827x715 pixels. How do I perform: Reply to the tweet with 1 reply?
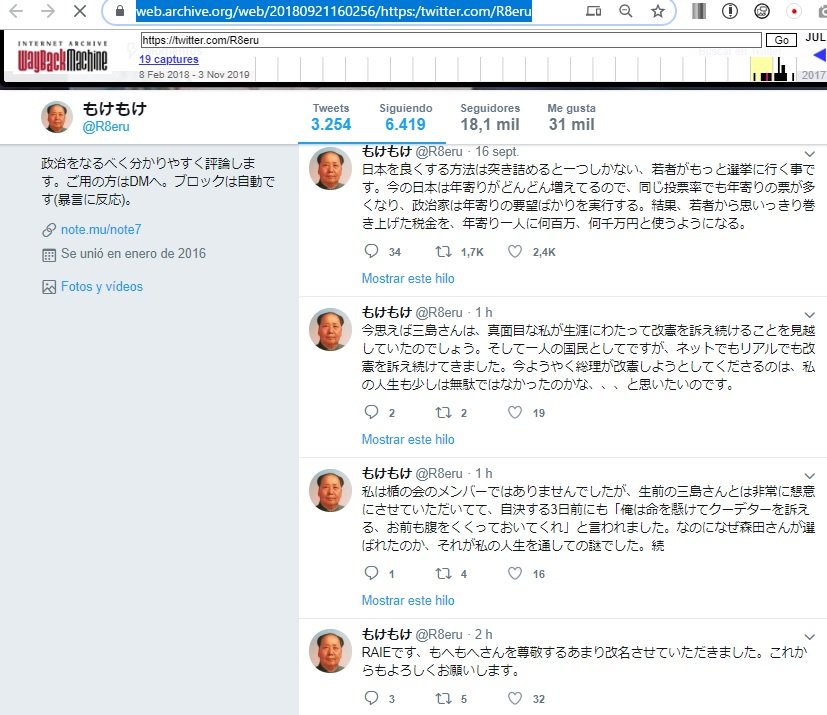point(371,573)
